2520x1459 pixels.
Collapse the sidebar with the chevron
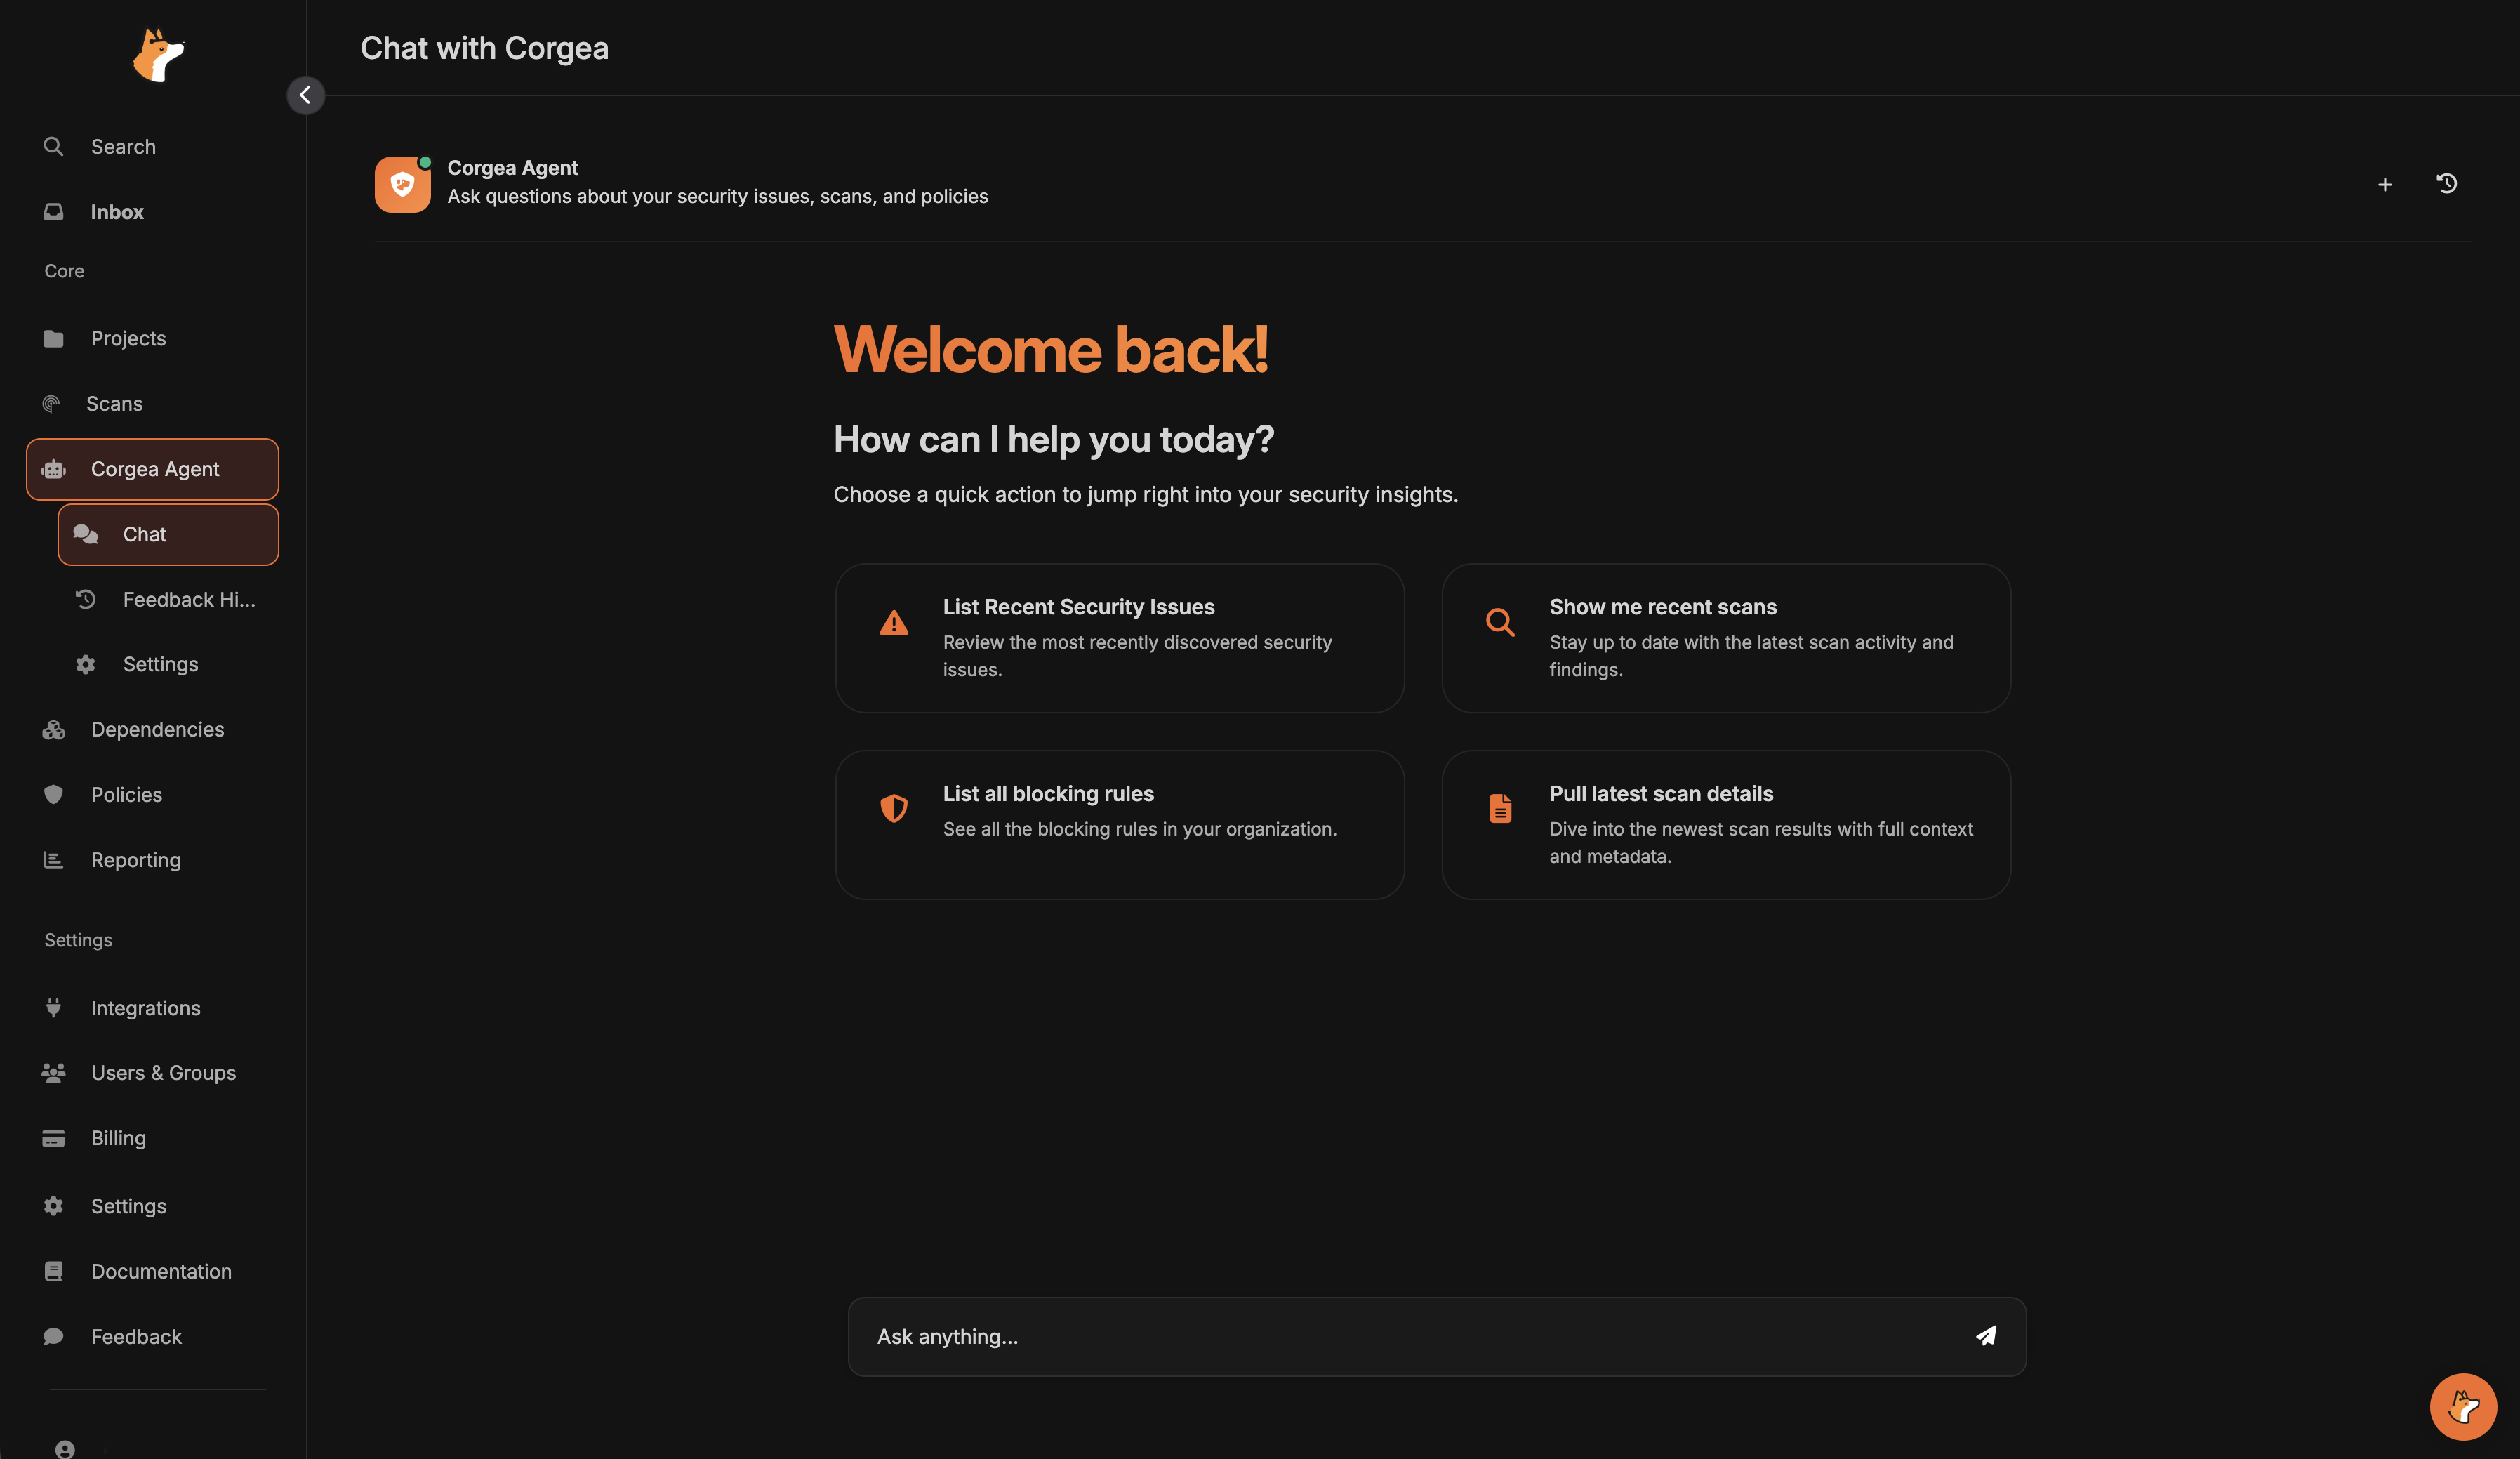click(x=305, y=95)
